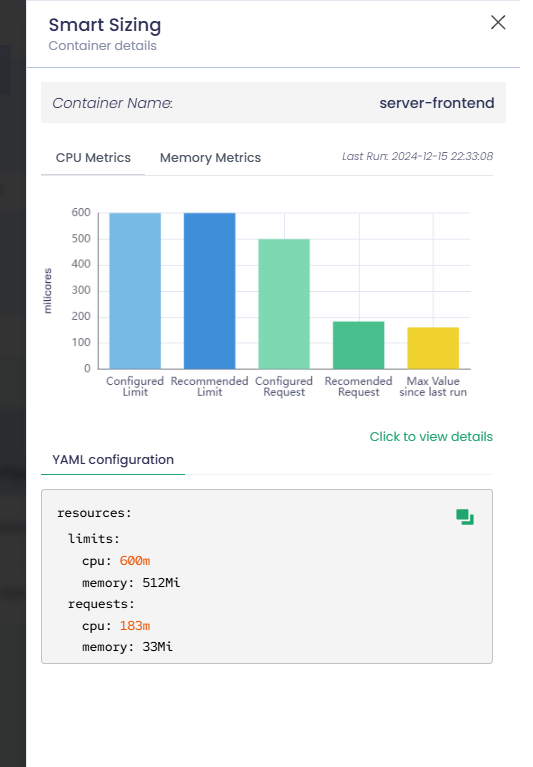This screenshot has width=533, height=767.
Task: Click the yellow Max Value since last run bar
Action: pos(433,348)
